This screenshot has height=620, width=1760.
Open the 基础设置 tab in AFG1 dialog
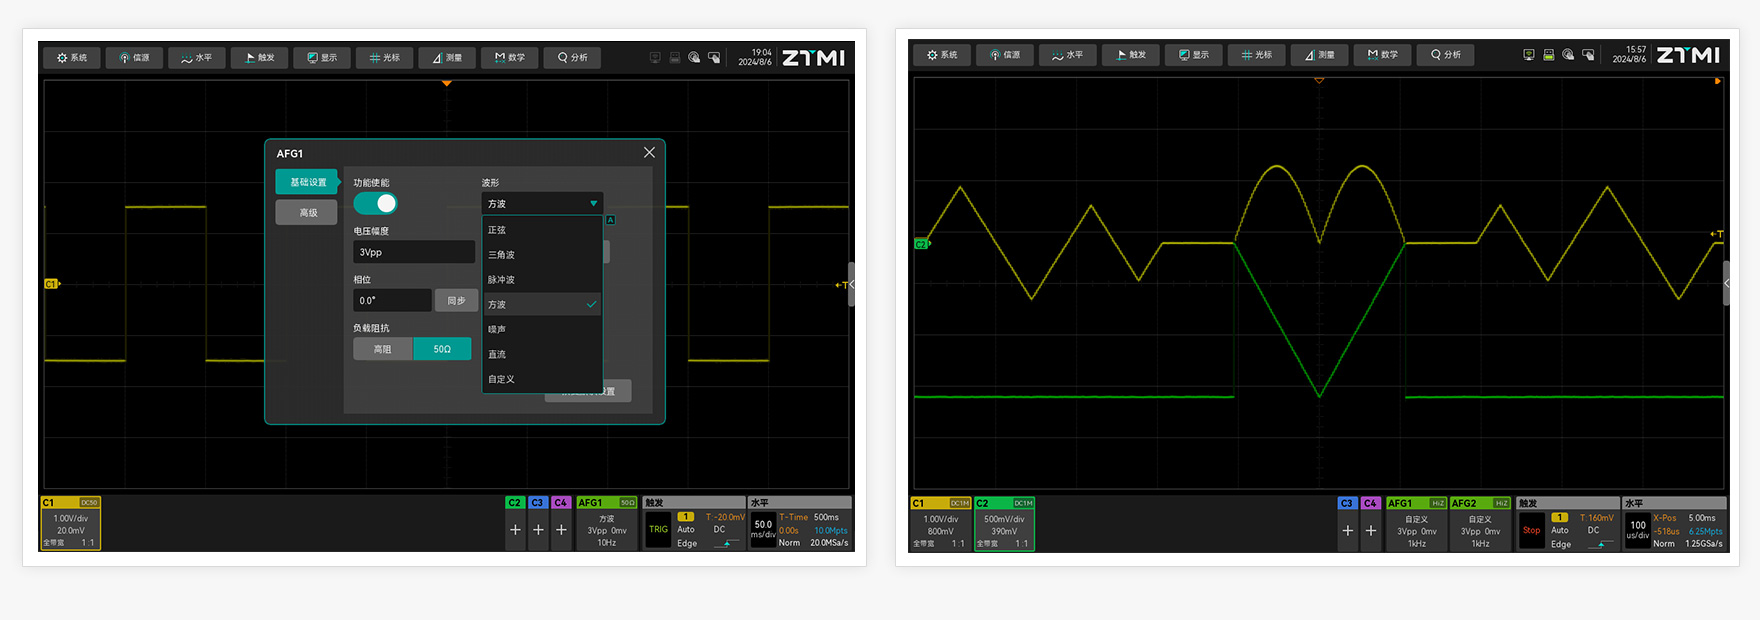(307, 182)
